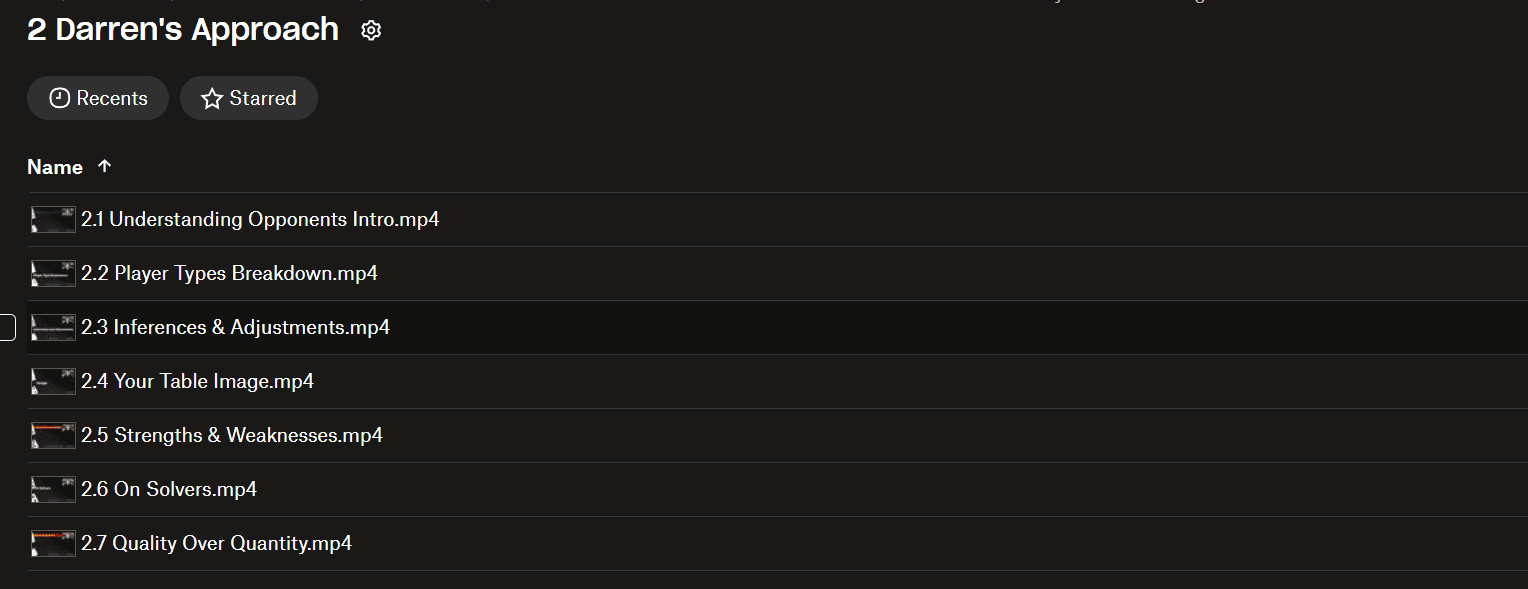Click thumbnail of 2.4 Your Table Image

click(53, 381)
